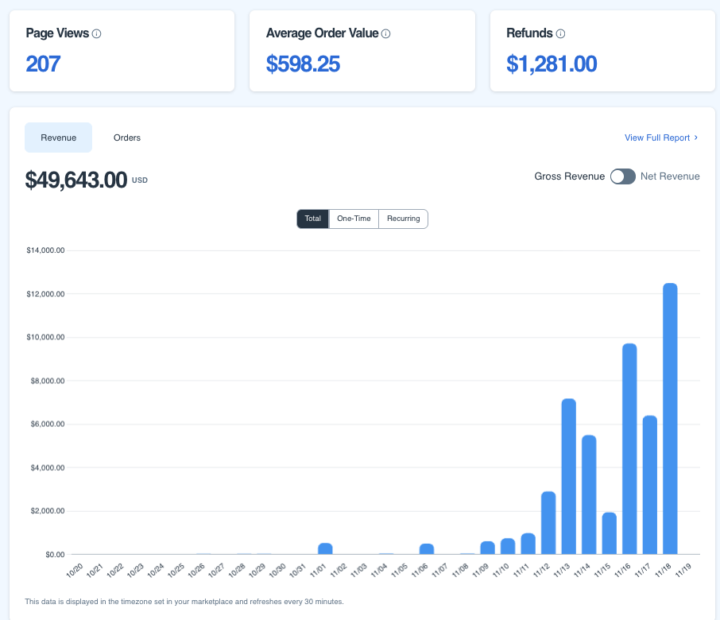
Task: Select the Total segment button
Action: [x=313, y=219]
